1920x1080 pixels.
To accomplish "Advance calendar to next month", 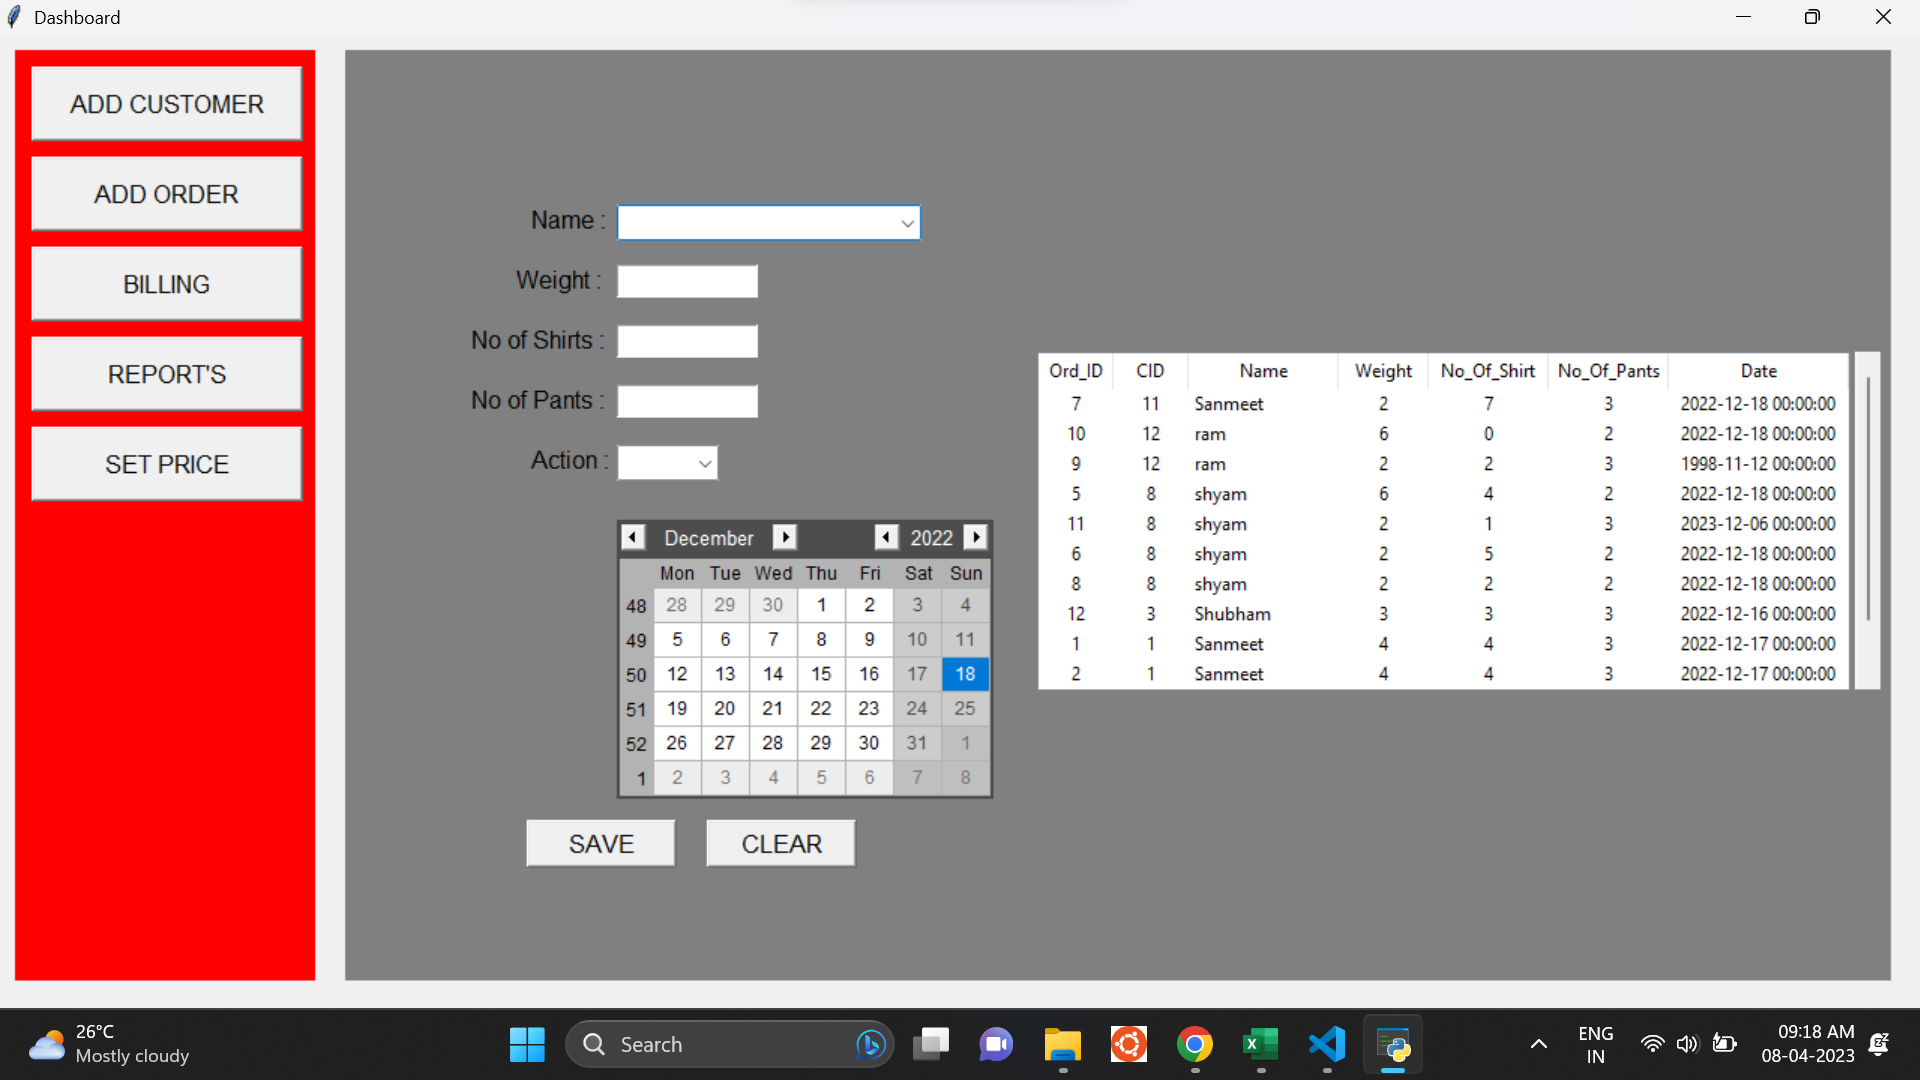I will pyautogui.click(x=785, y=538).
